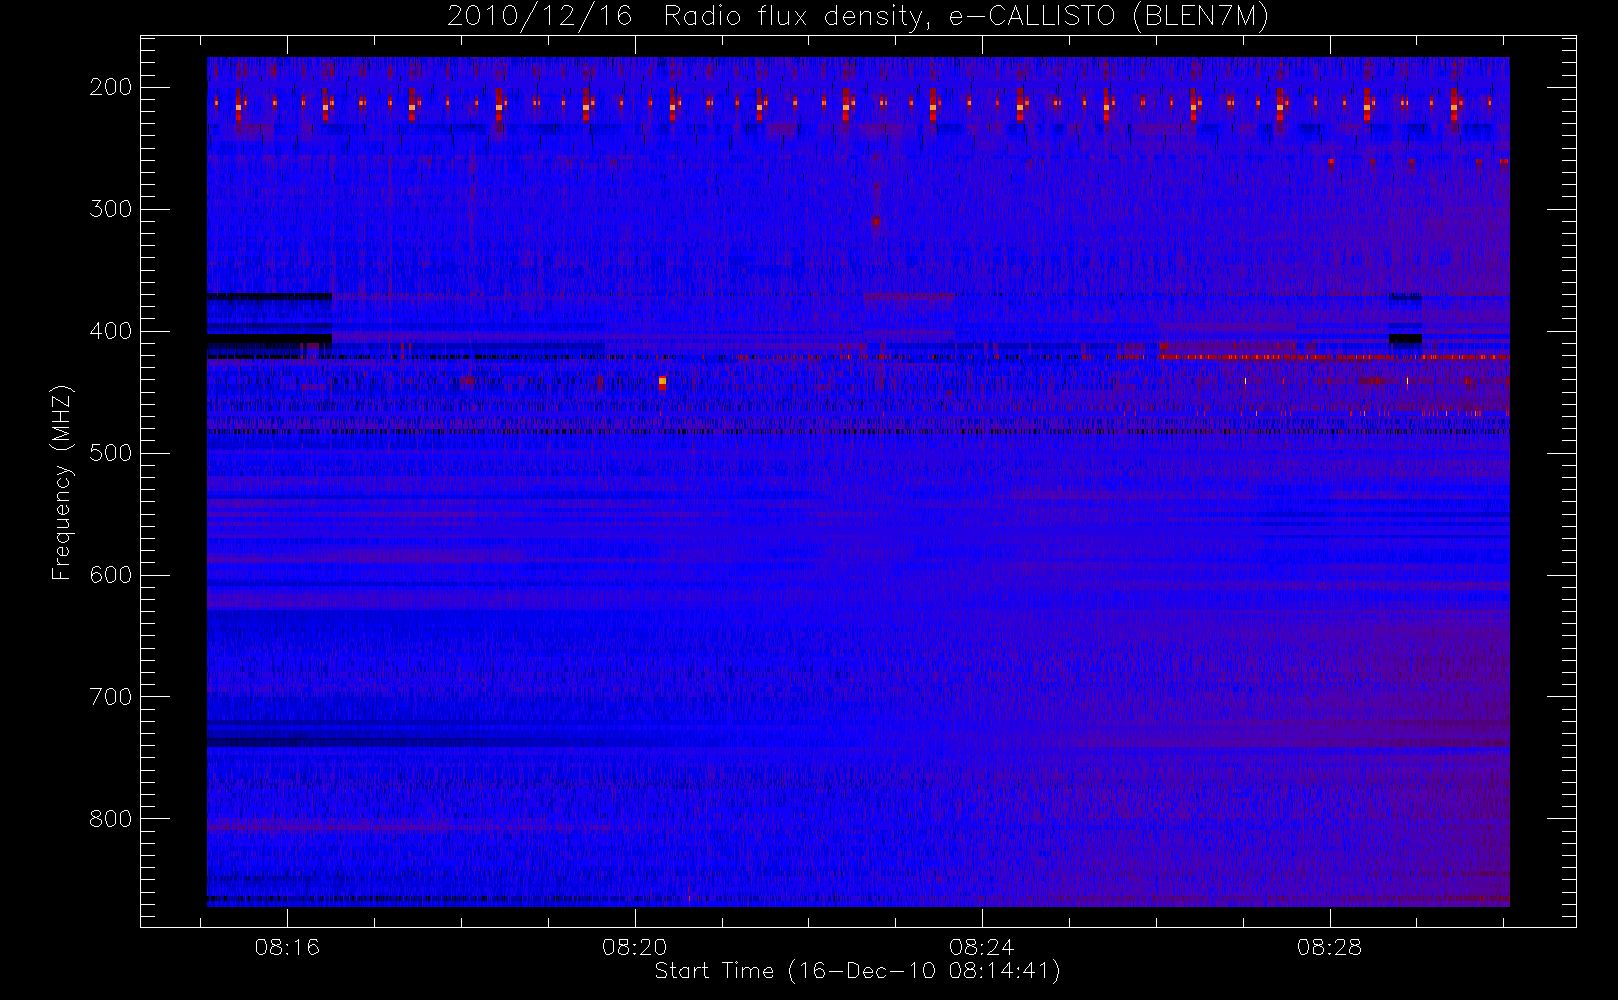Click the 400 frequency tick label
Image resolution: width=1618 pixels, height=1000 pixels.
coord(111,331)
